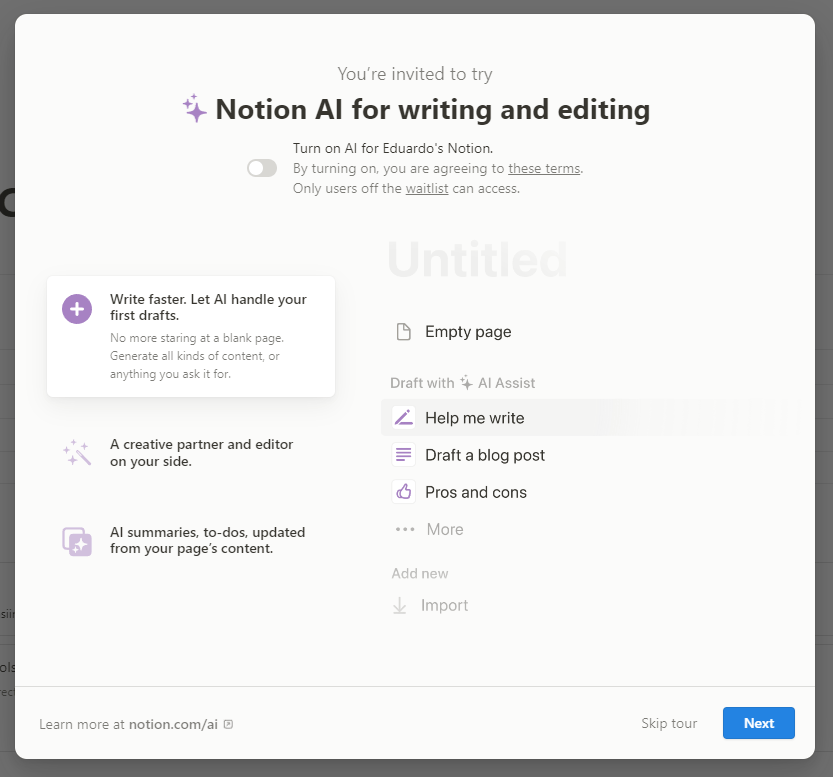
Task: Click the magic wand sparkle icon
Action: (77, 453)
